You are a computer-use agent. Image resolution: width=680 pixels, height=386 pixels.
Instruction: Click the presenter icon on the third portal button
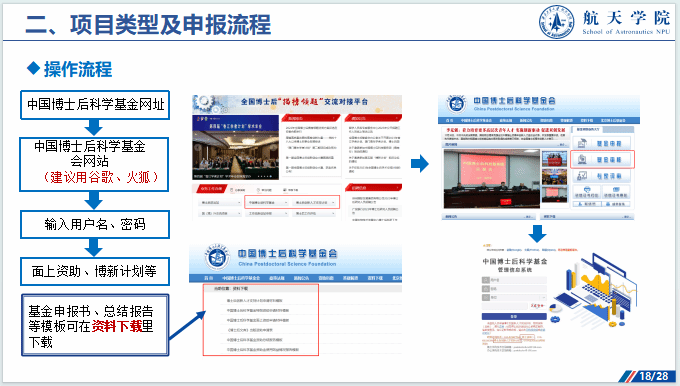(x=582, y=176)
